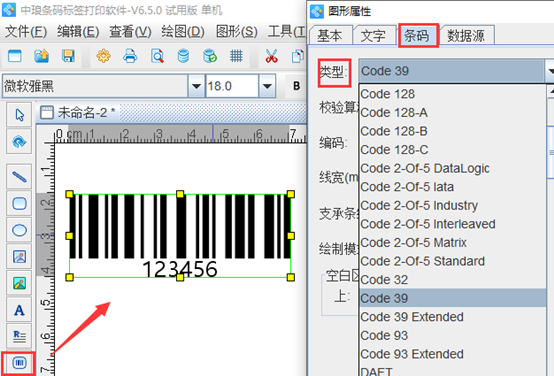This screenshot has height=376, width=554.
Task: Click the scissors cut icon
Action: [x=271, y=56]
